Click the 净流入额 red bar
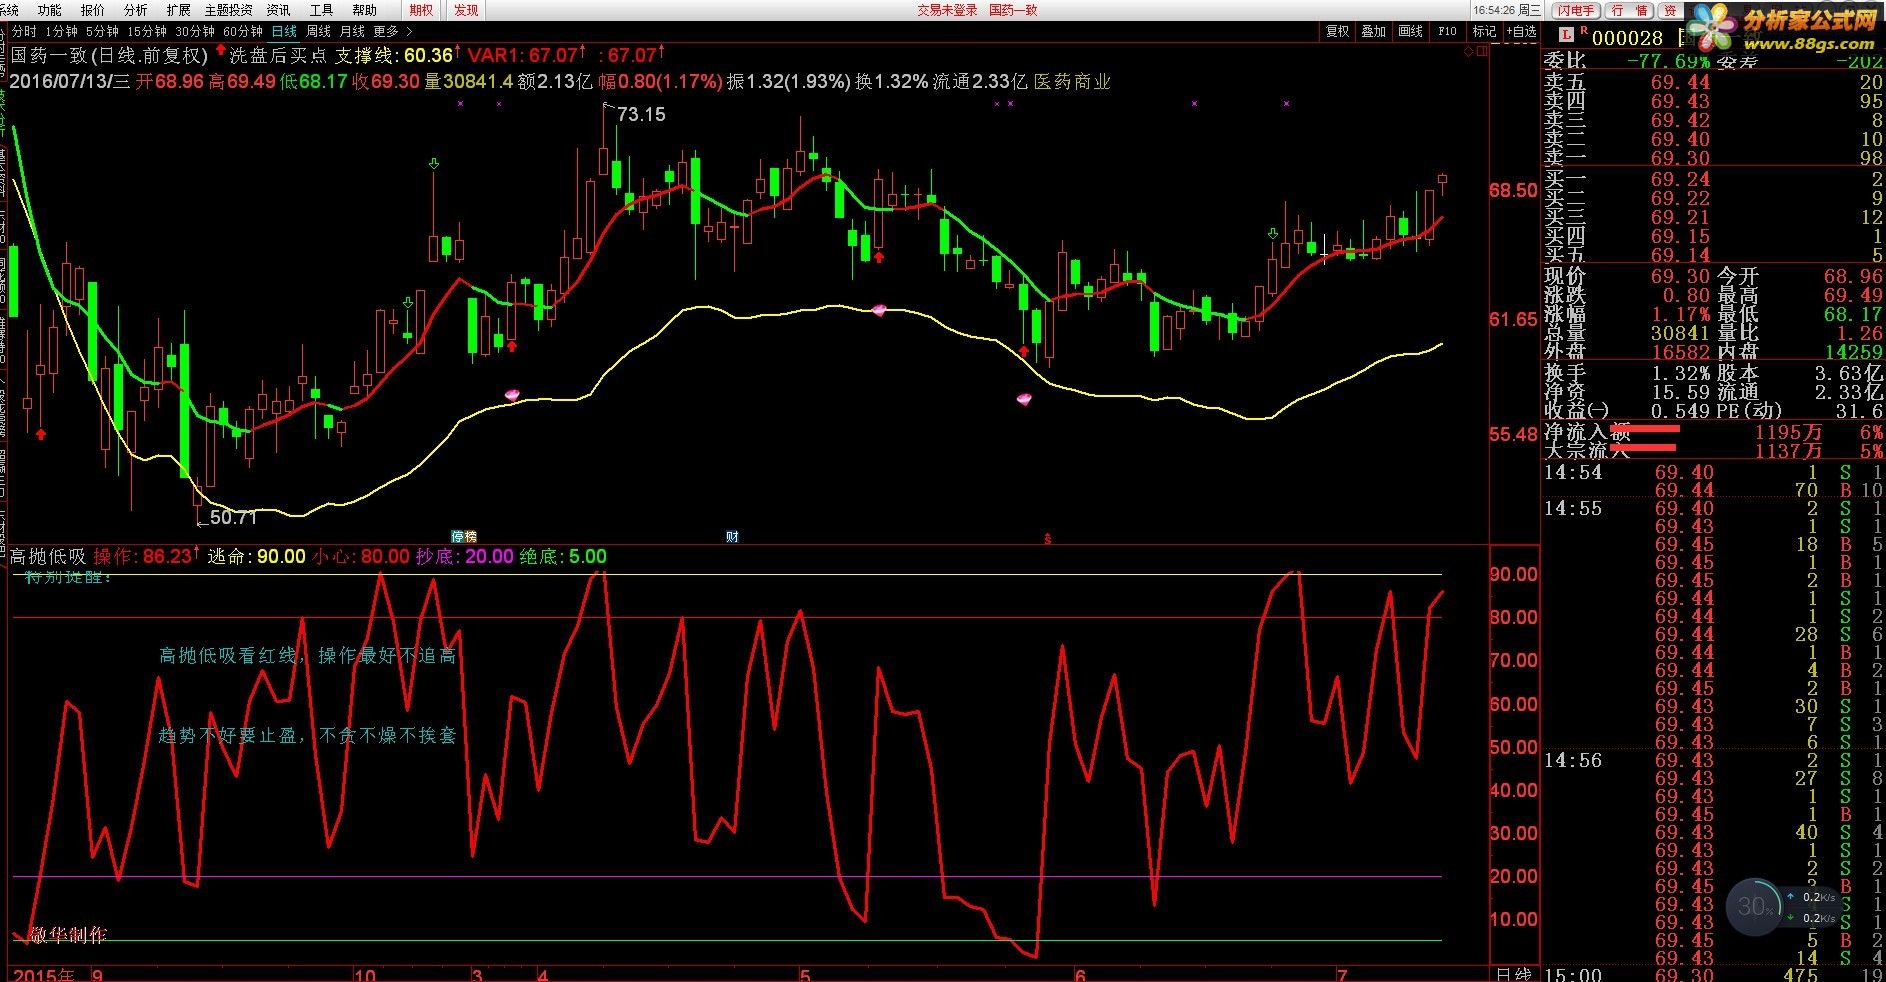 pyautogui.click(x=1645, y=430)
